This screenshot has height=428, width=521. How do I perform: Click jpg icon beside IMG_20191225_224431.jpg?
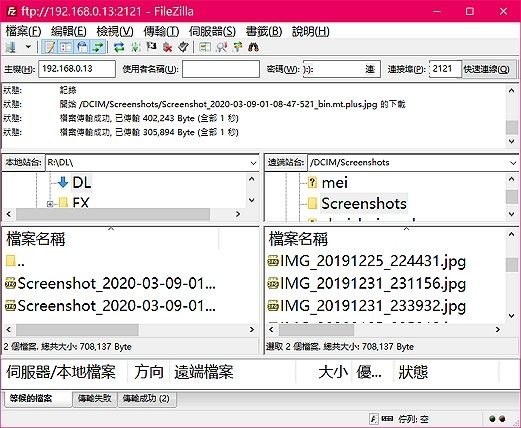point(273,261)
